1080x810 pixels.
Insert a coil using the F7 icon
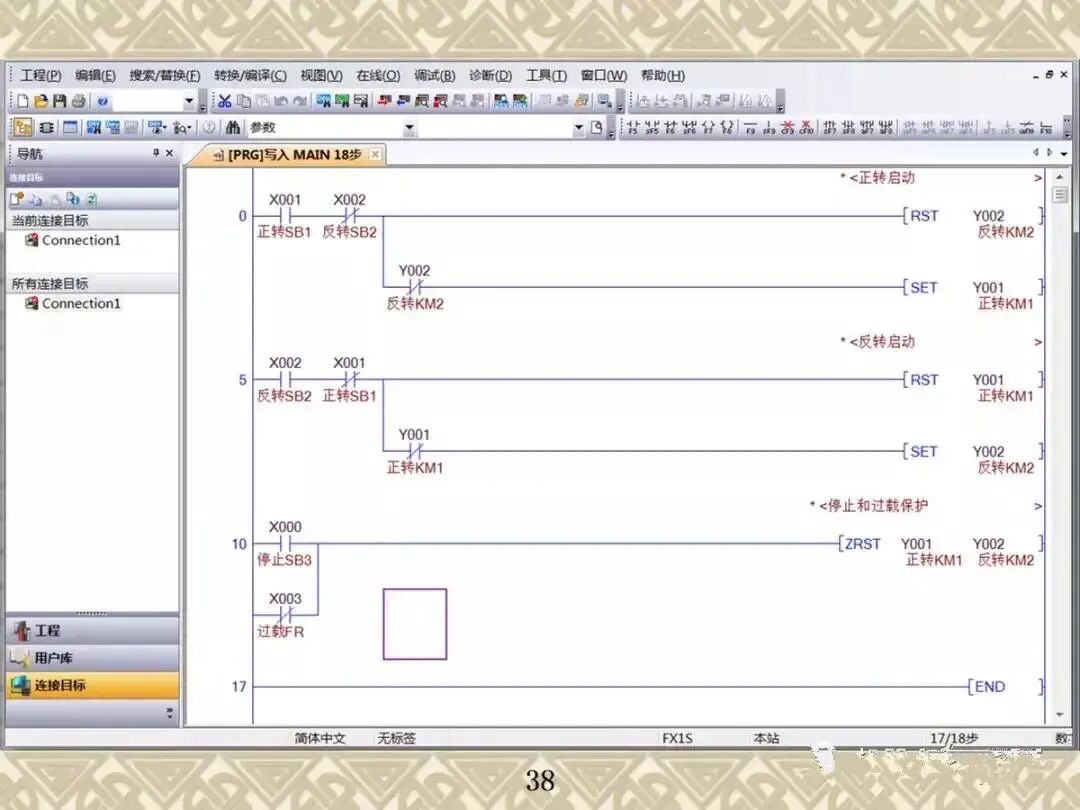(709, 127)
